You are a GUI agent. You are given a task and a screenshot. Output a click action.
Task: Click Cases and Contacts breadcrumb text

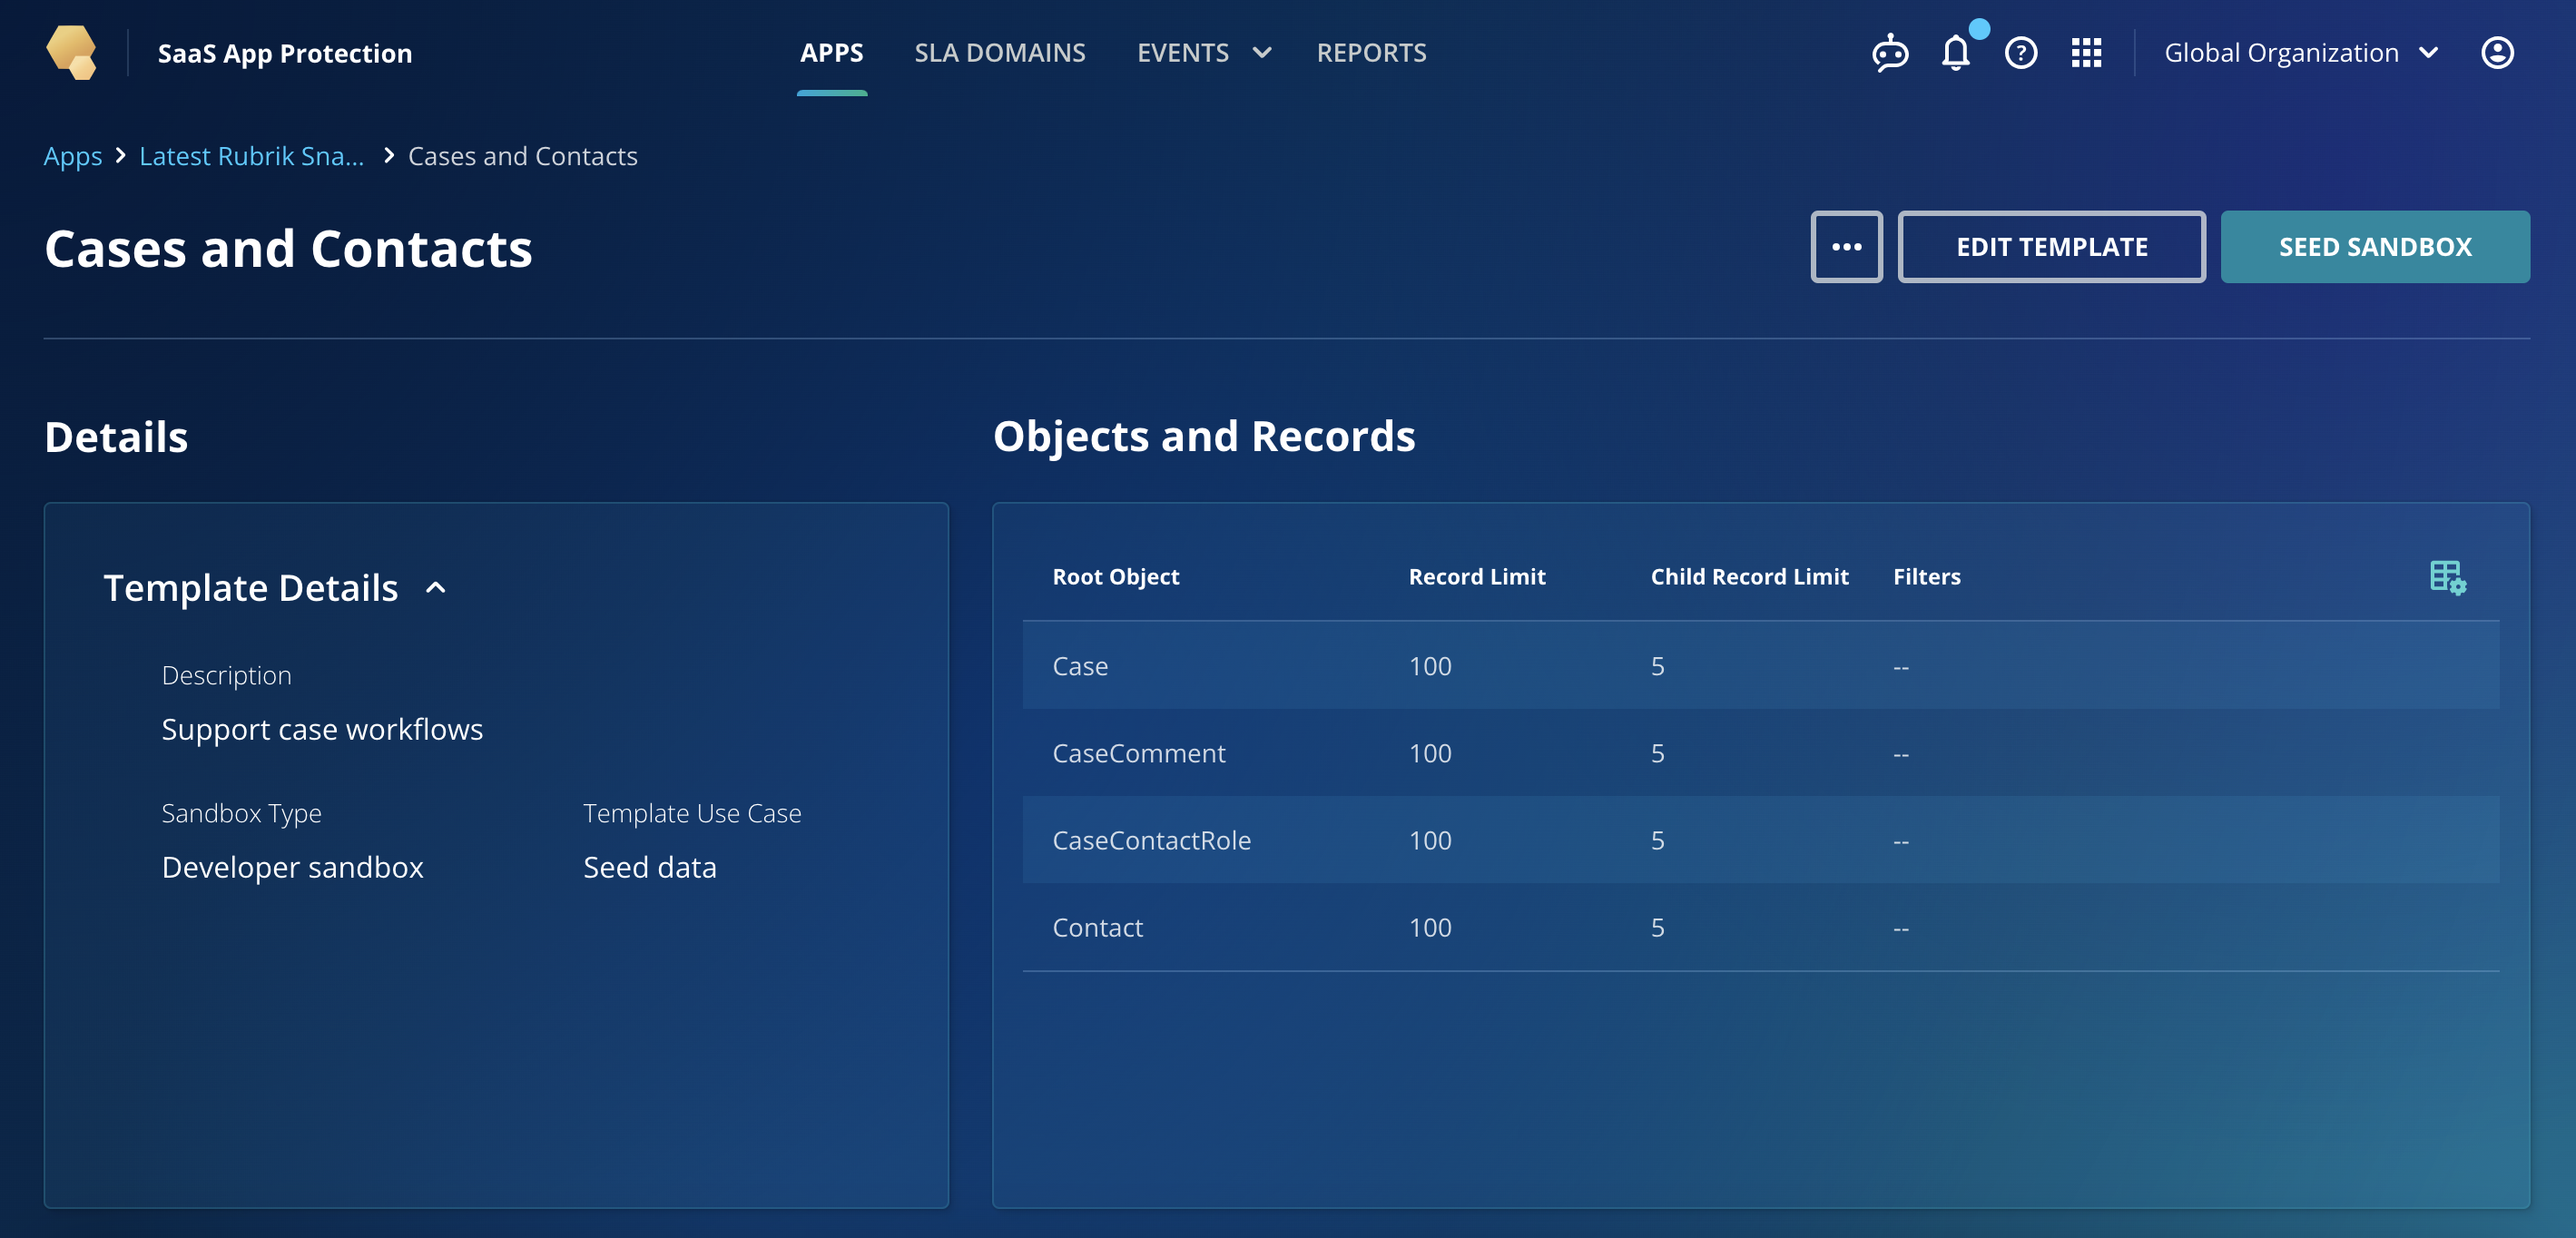tap(523, 156)
